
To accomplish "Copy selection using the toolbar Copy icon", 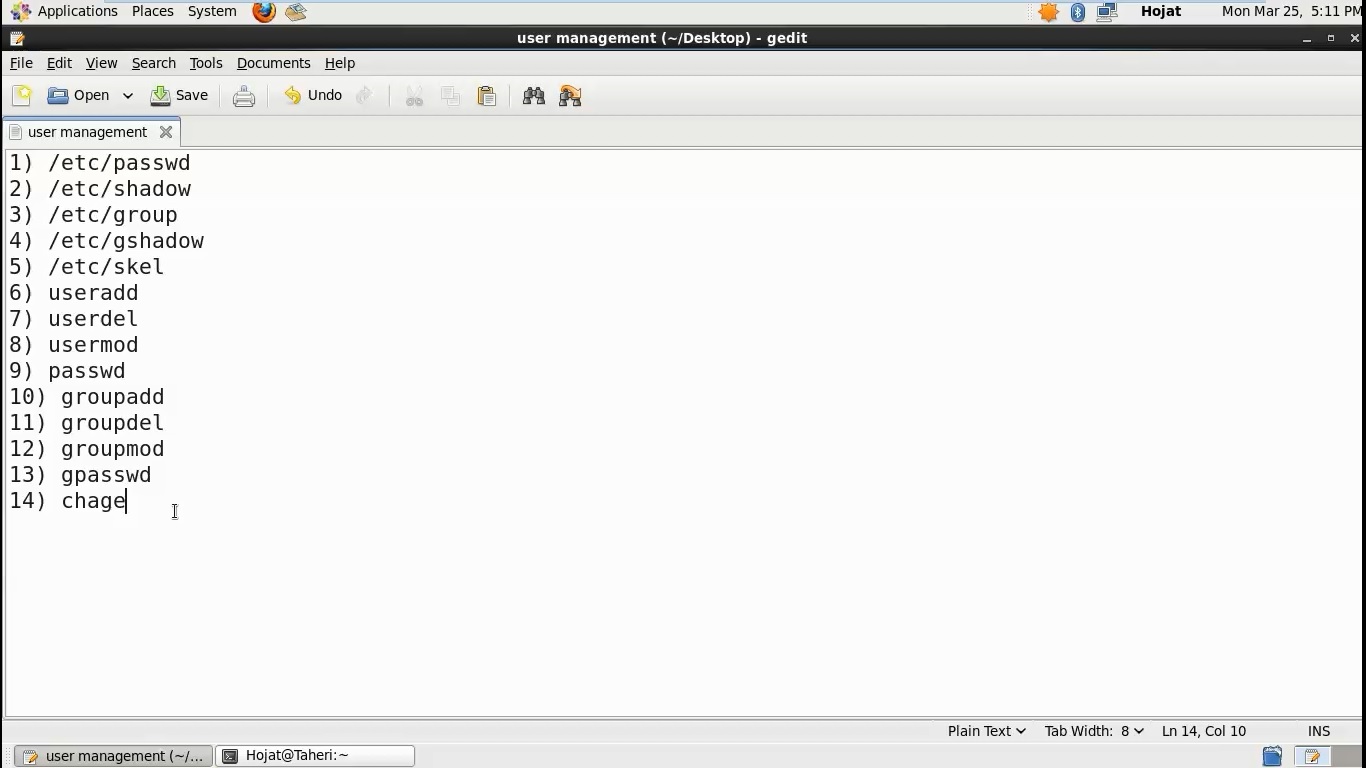I will pos(451,96).
